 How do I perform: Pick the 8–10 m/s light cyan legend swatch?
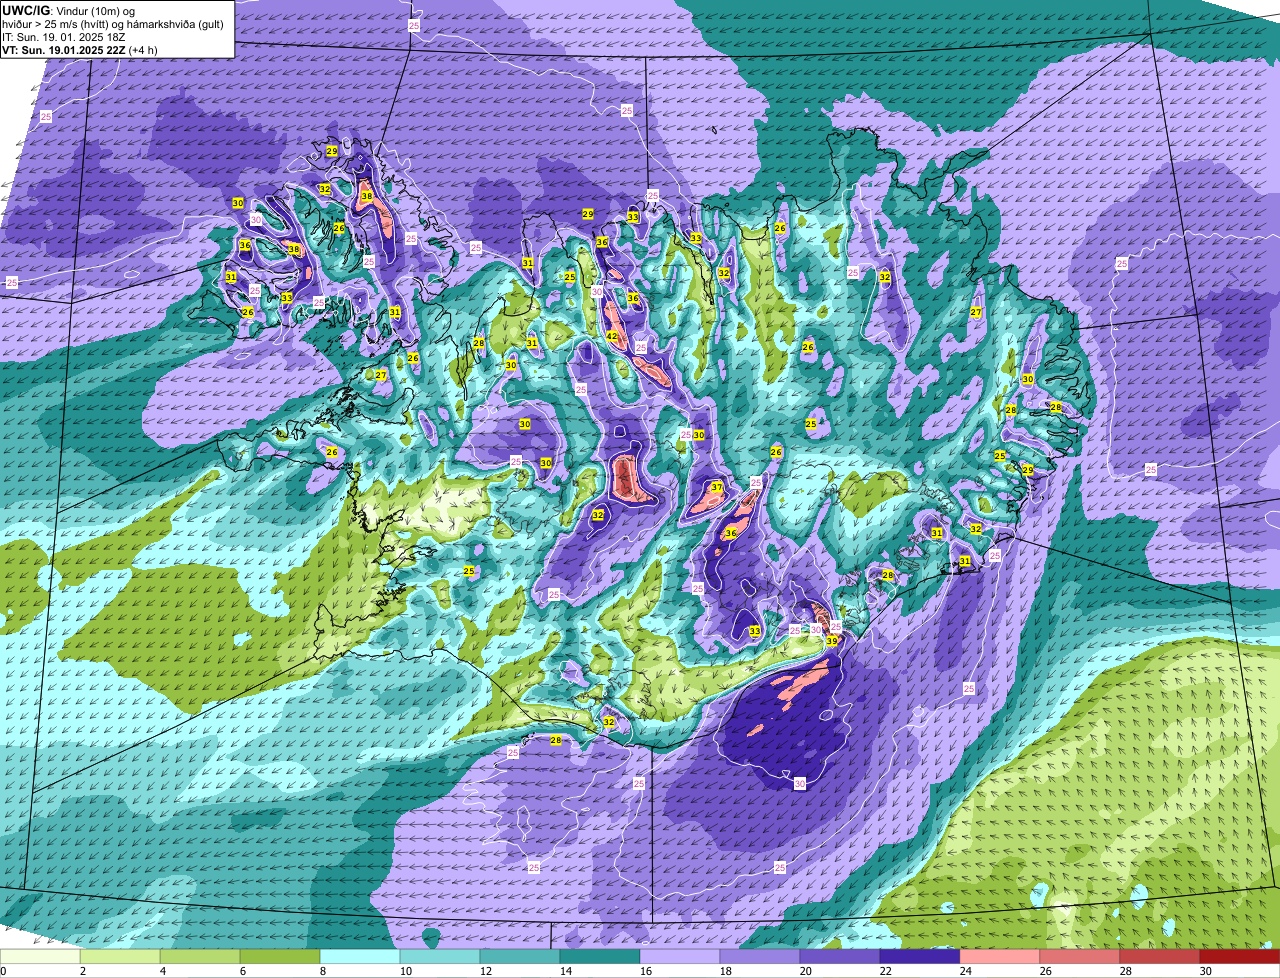click(x=360, y=957)
